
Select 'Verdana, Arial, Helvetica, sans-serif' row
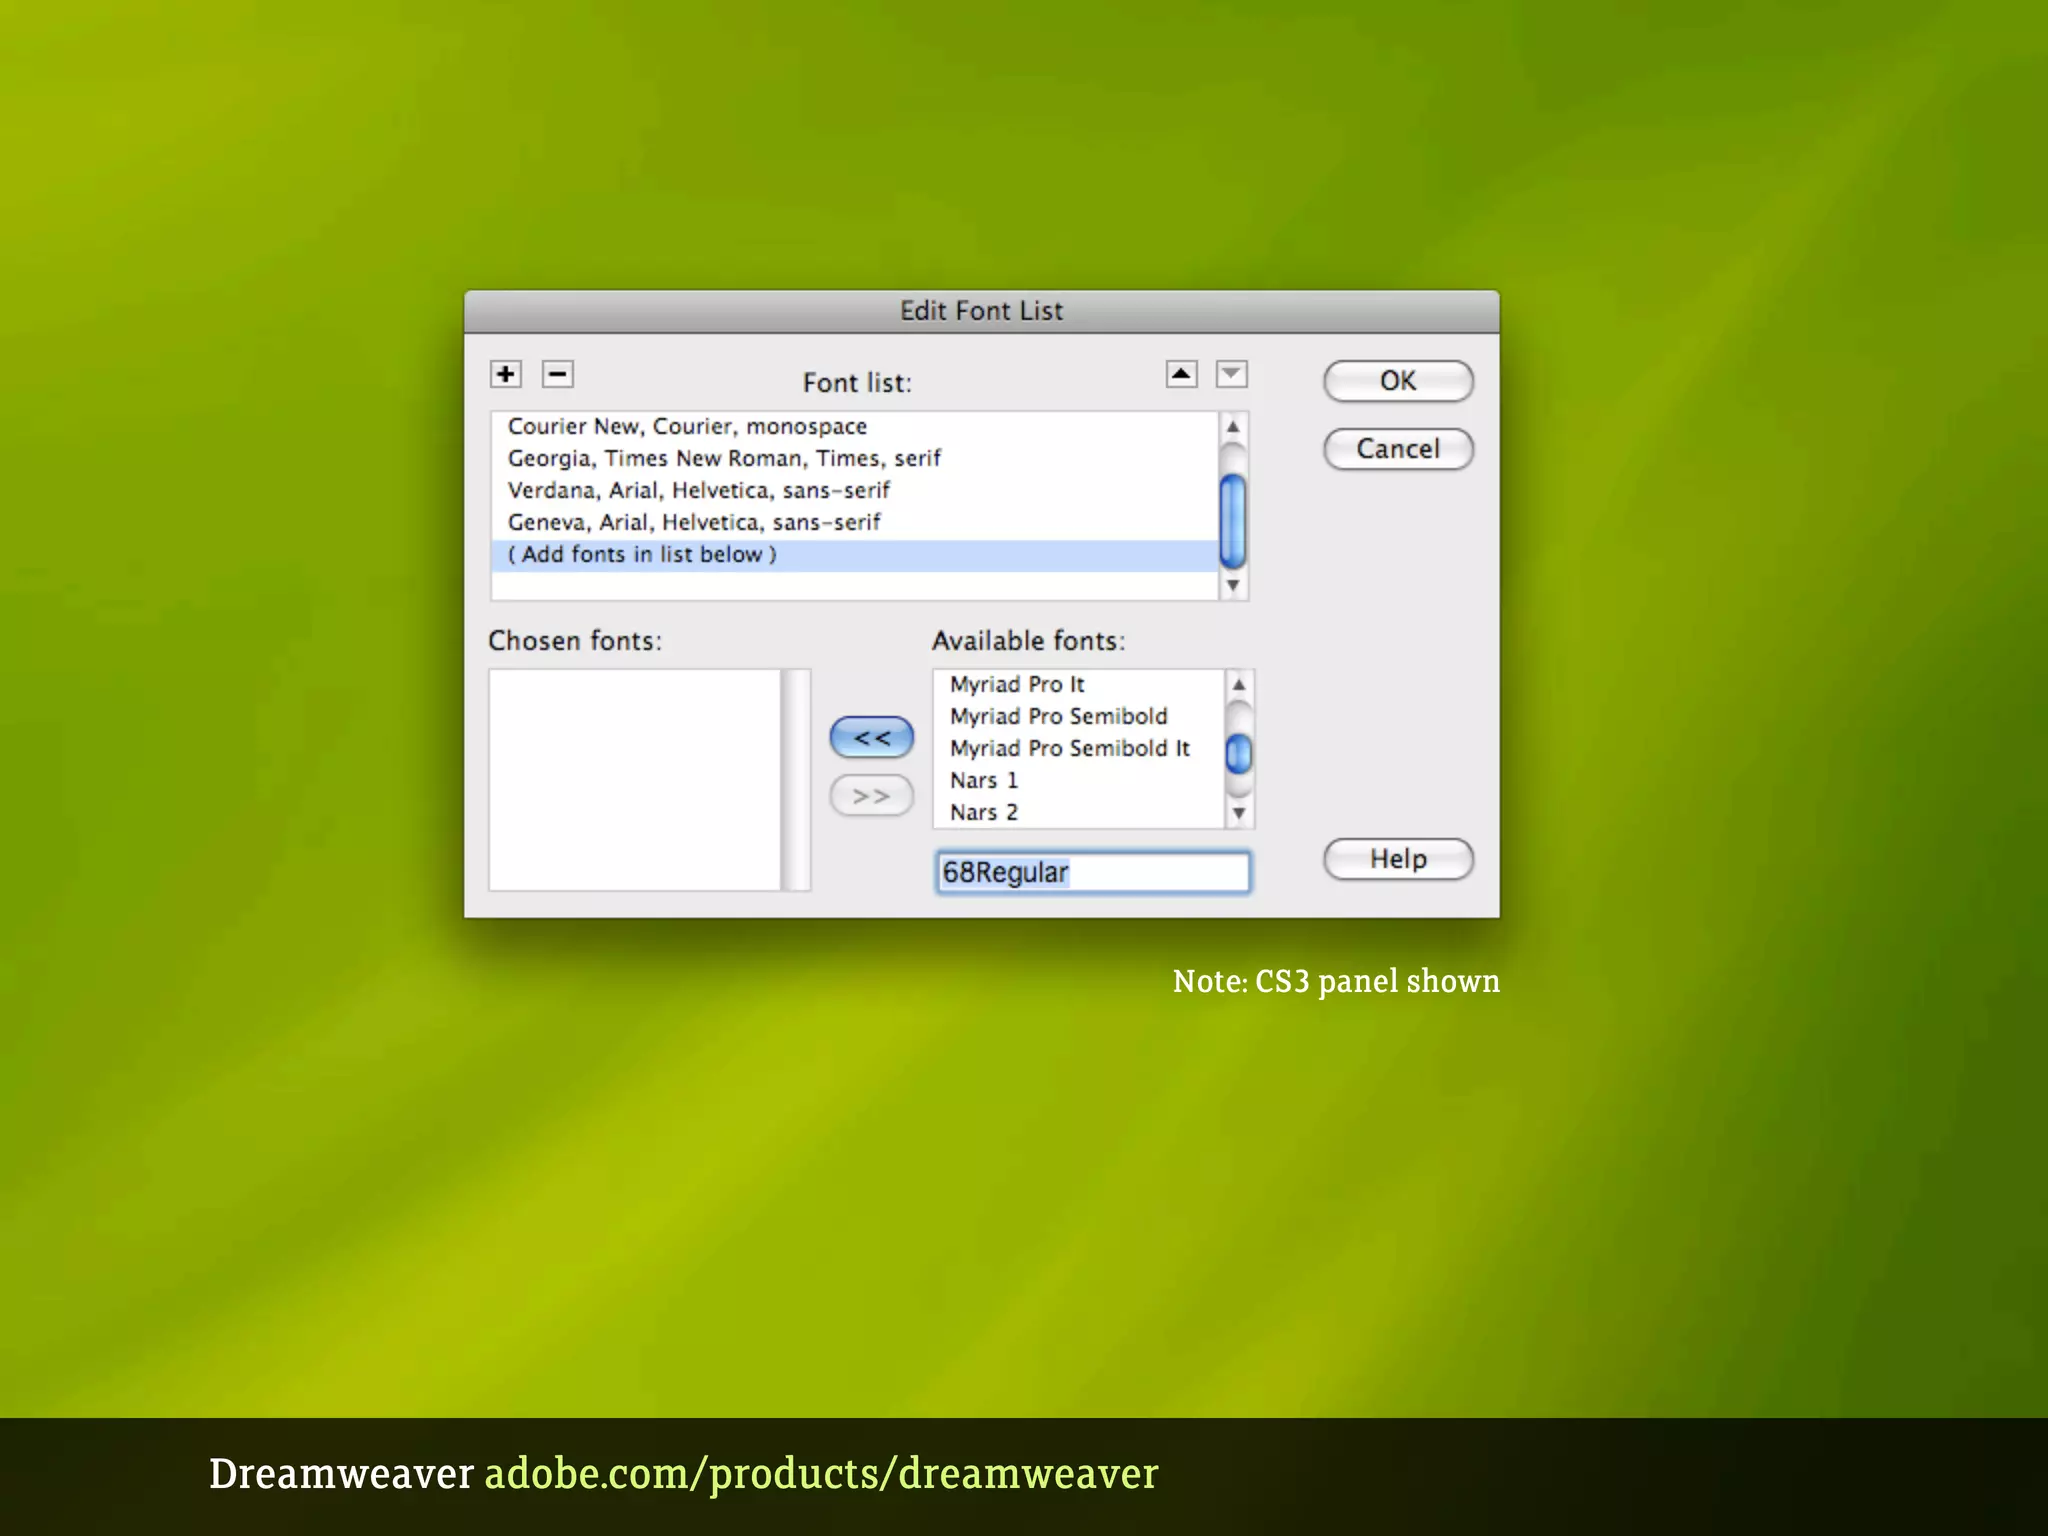point(855,490)
